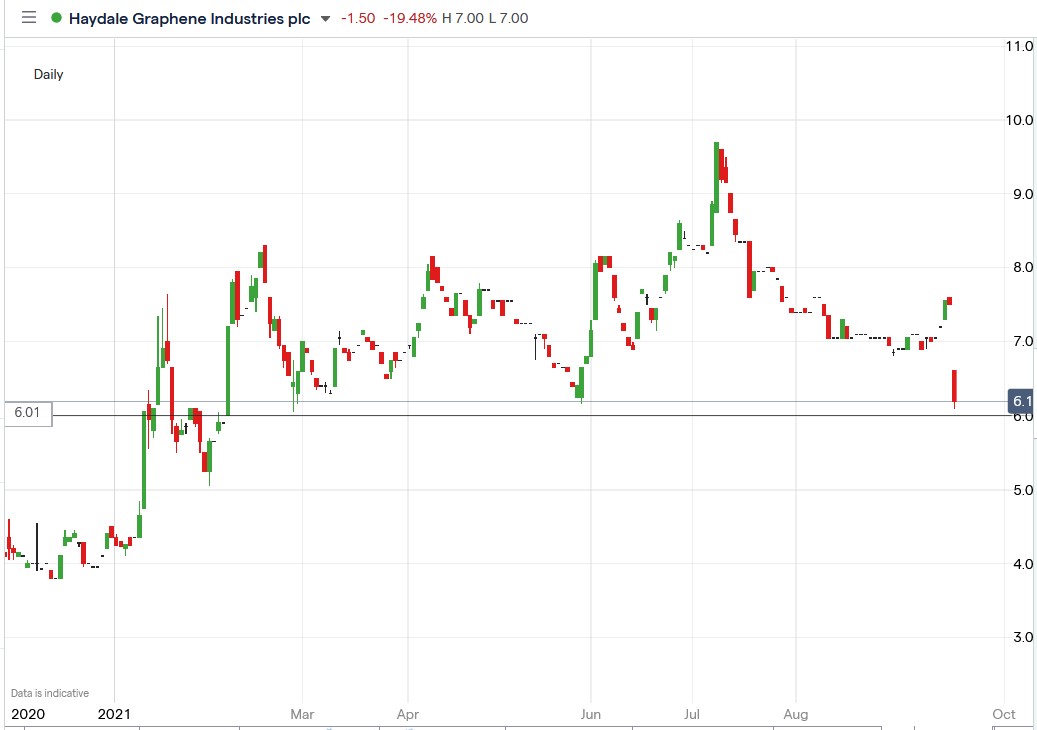
Task: Click the Jun time axis label
Action: [x=591, y=714]
